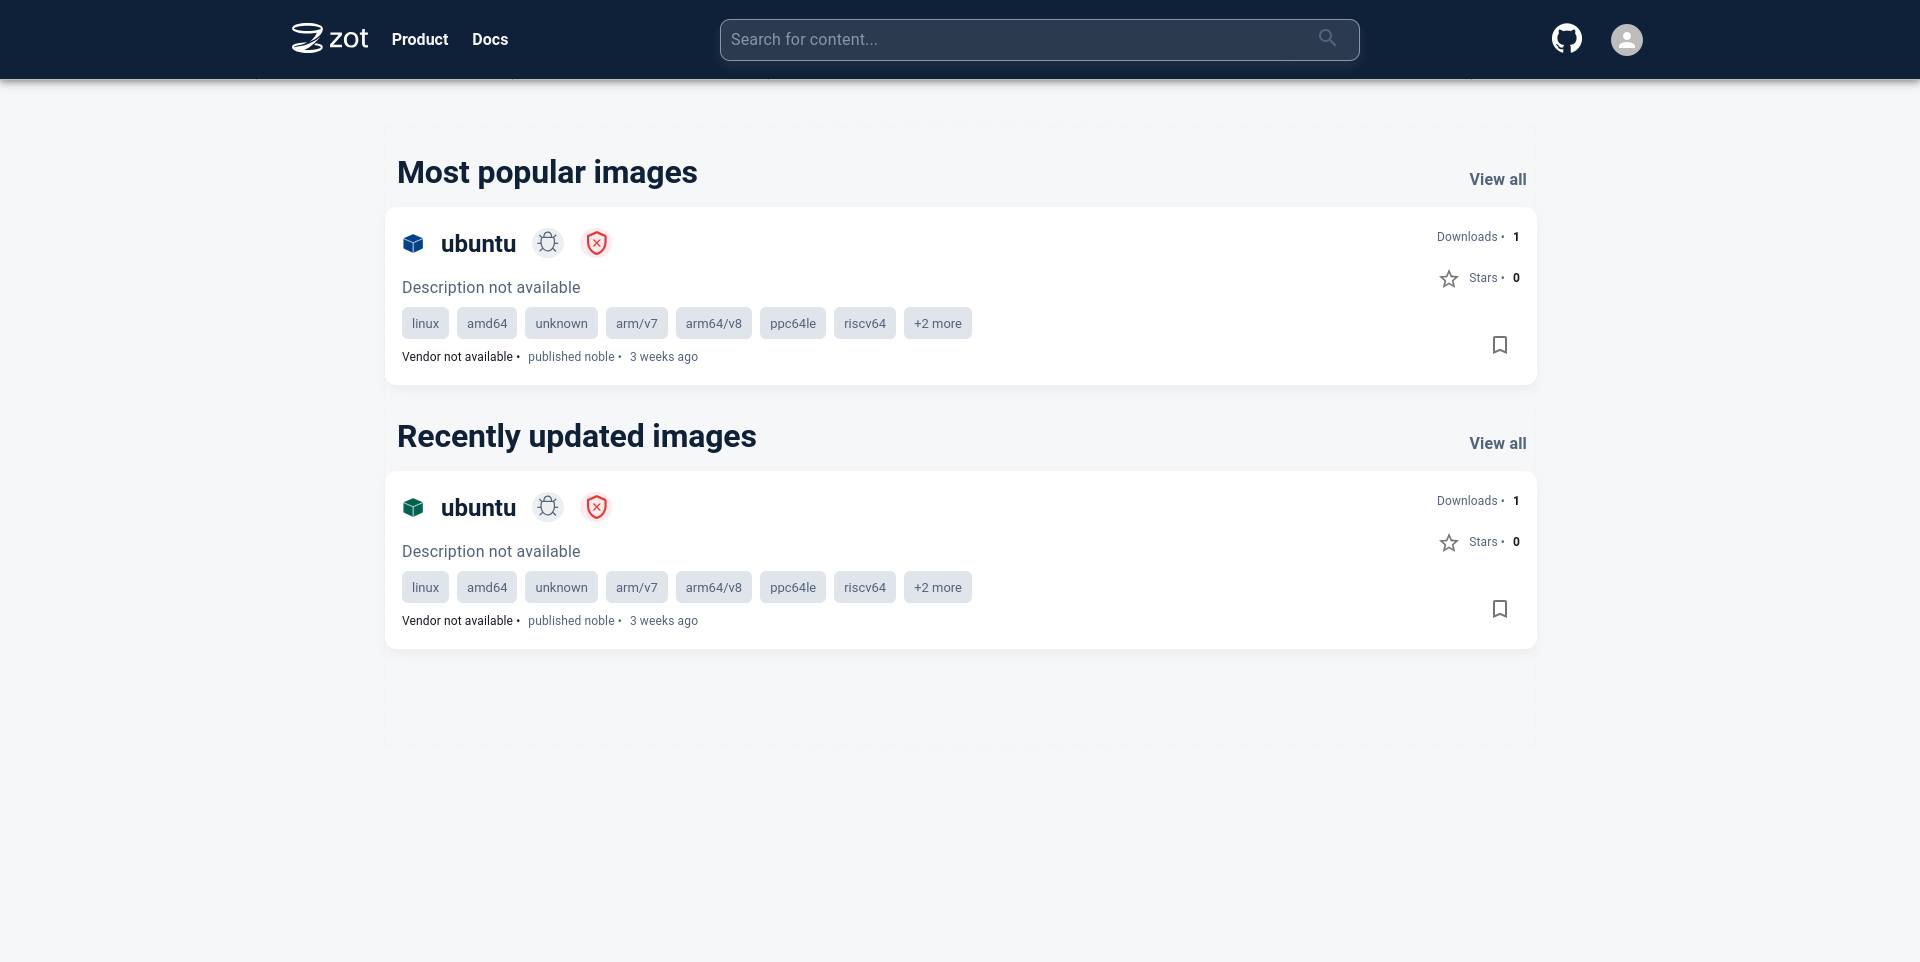
Task: Click the red unsigned shield icon on popular ubuntu
Action: tap(596, 243)
